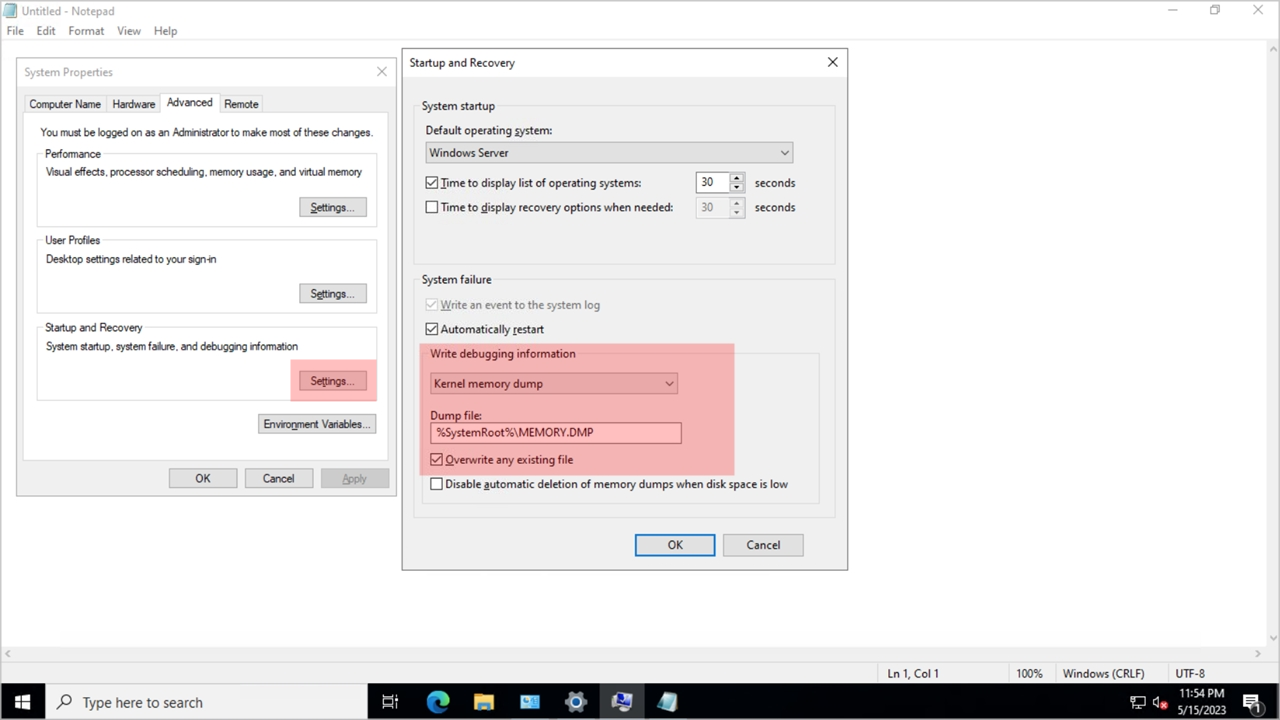Click the muted volume tray icon
Image resolution: width=1280 pixels, height=720 pixels.
(1161, 702)
